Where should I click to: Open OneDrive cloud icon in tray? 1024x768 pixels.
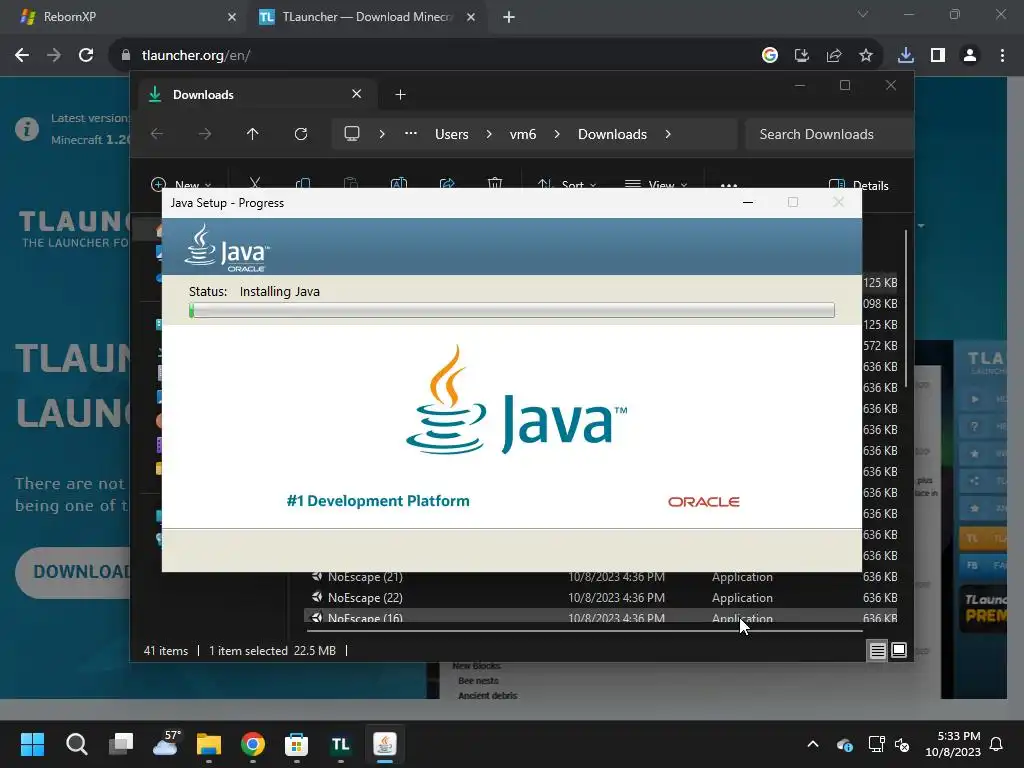tap(844, 744)
